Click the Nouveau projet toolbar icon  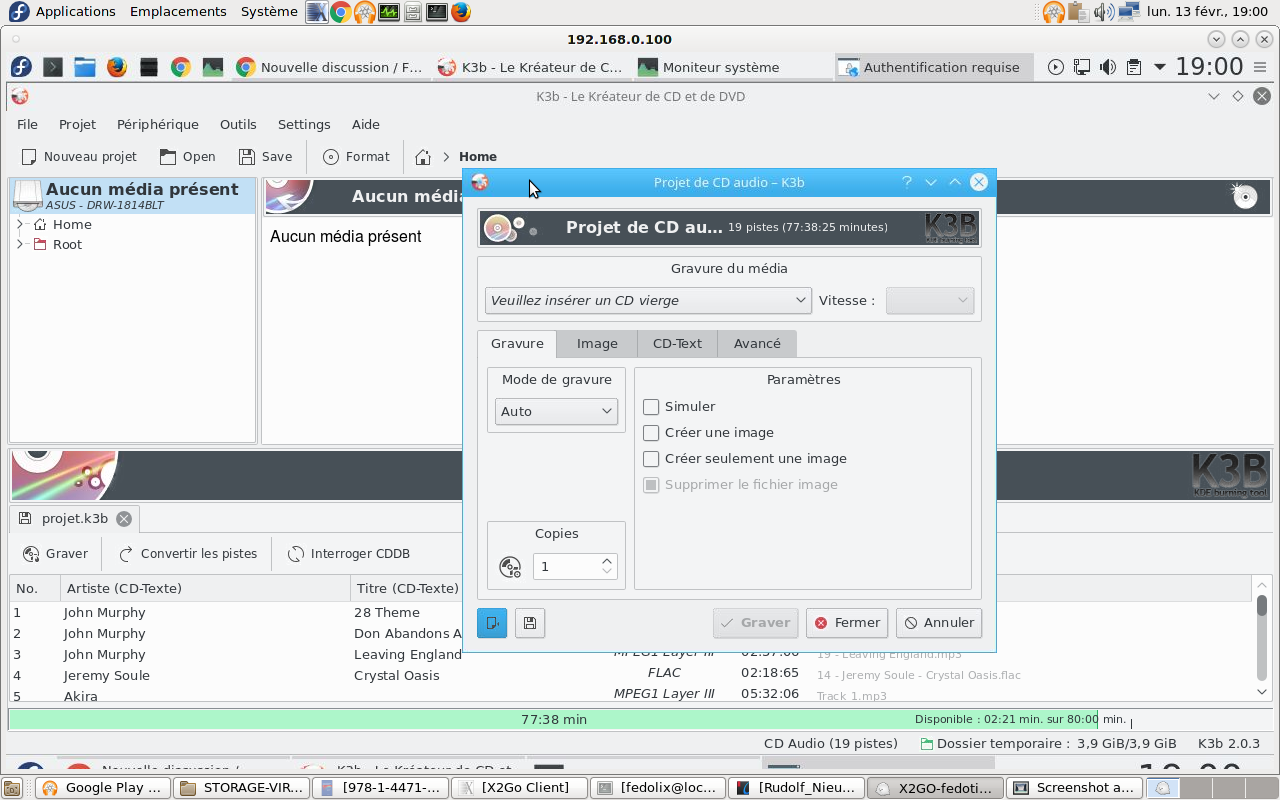click(29, 157)
